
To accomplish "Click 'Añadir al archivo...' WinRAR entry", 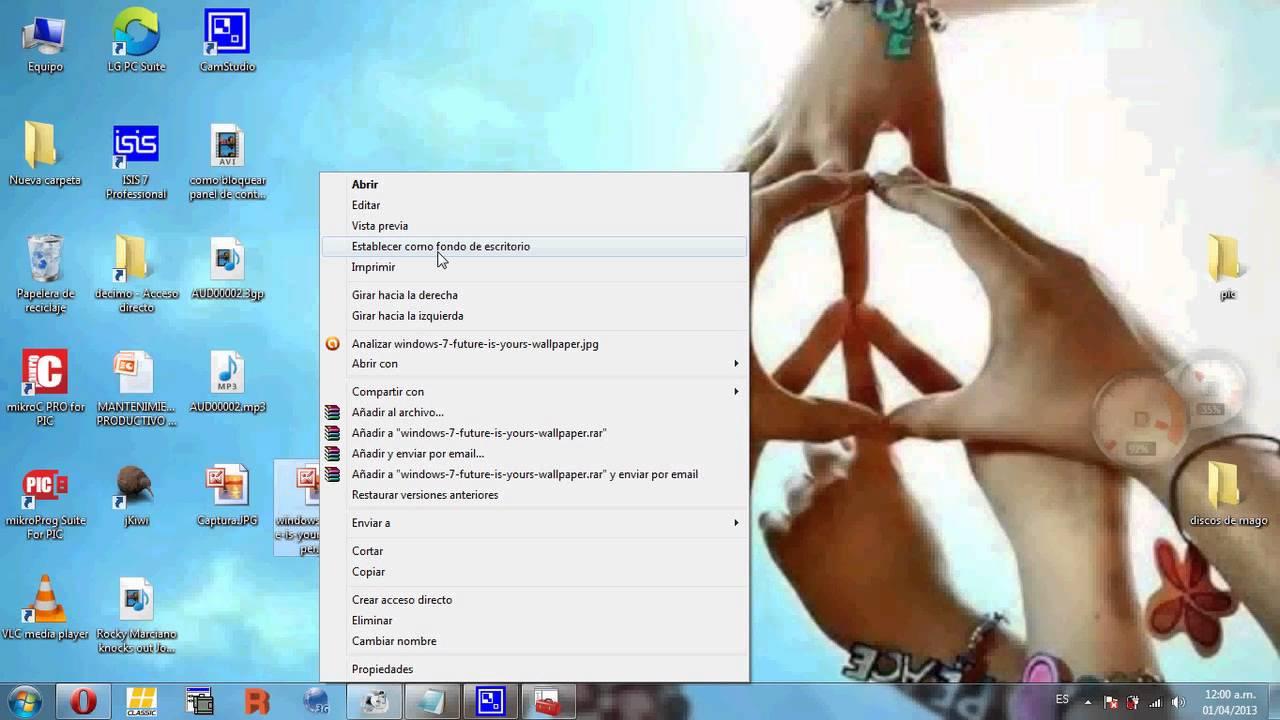I will (x=397, y=413).
